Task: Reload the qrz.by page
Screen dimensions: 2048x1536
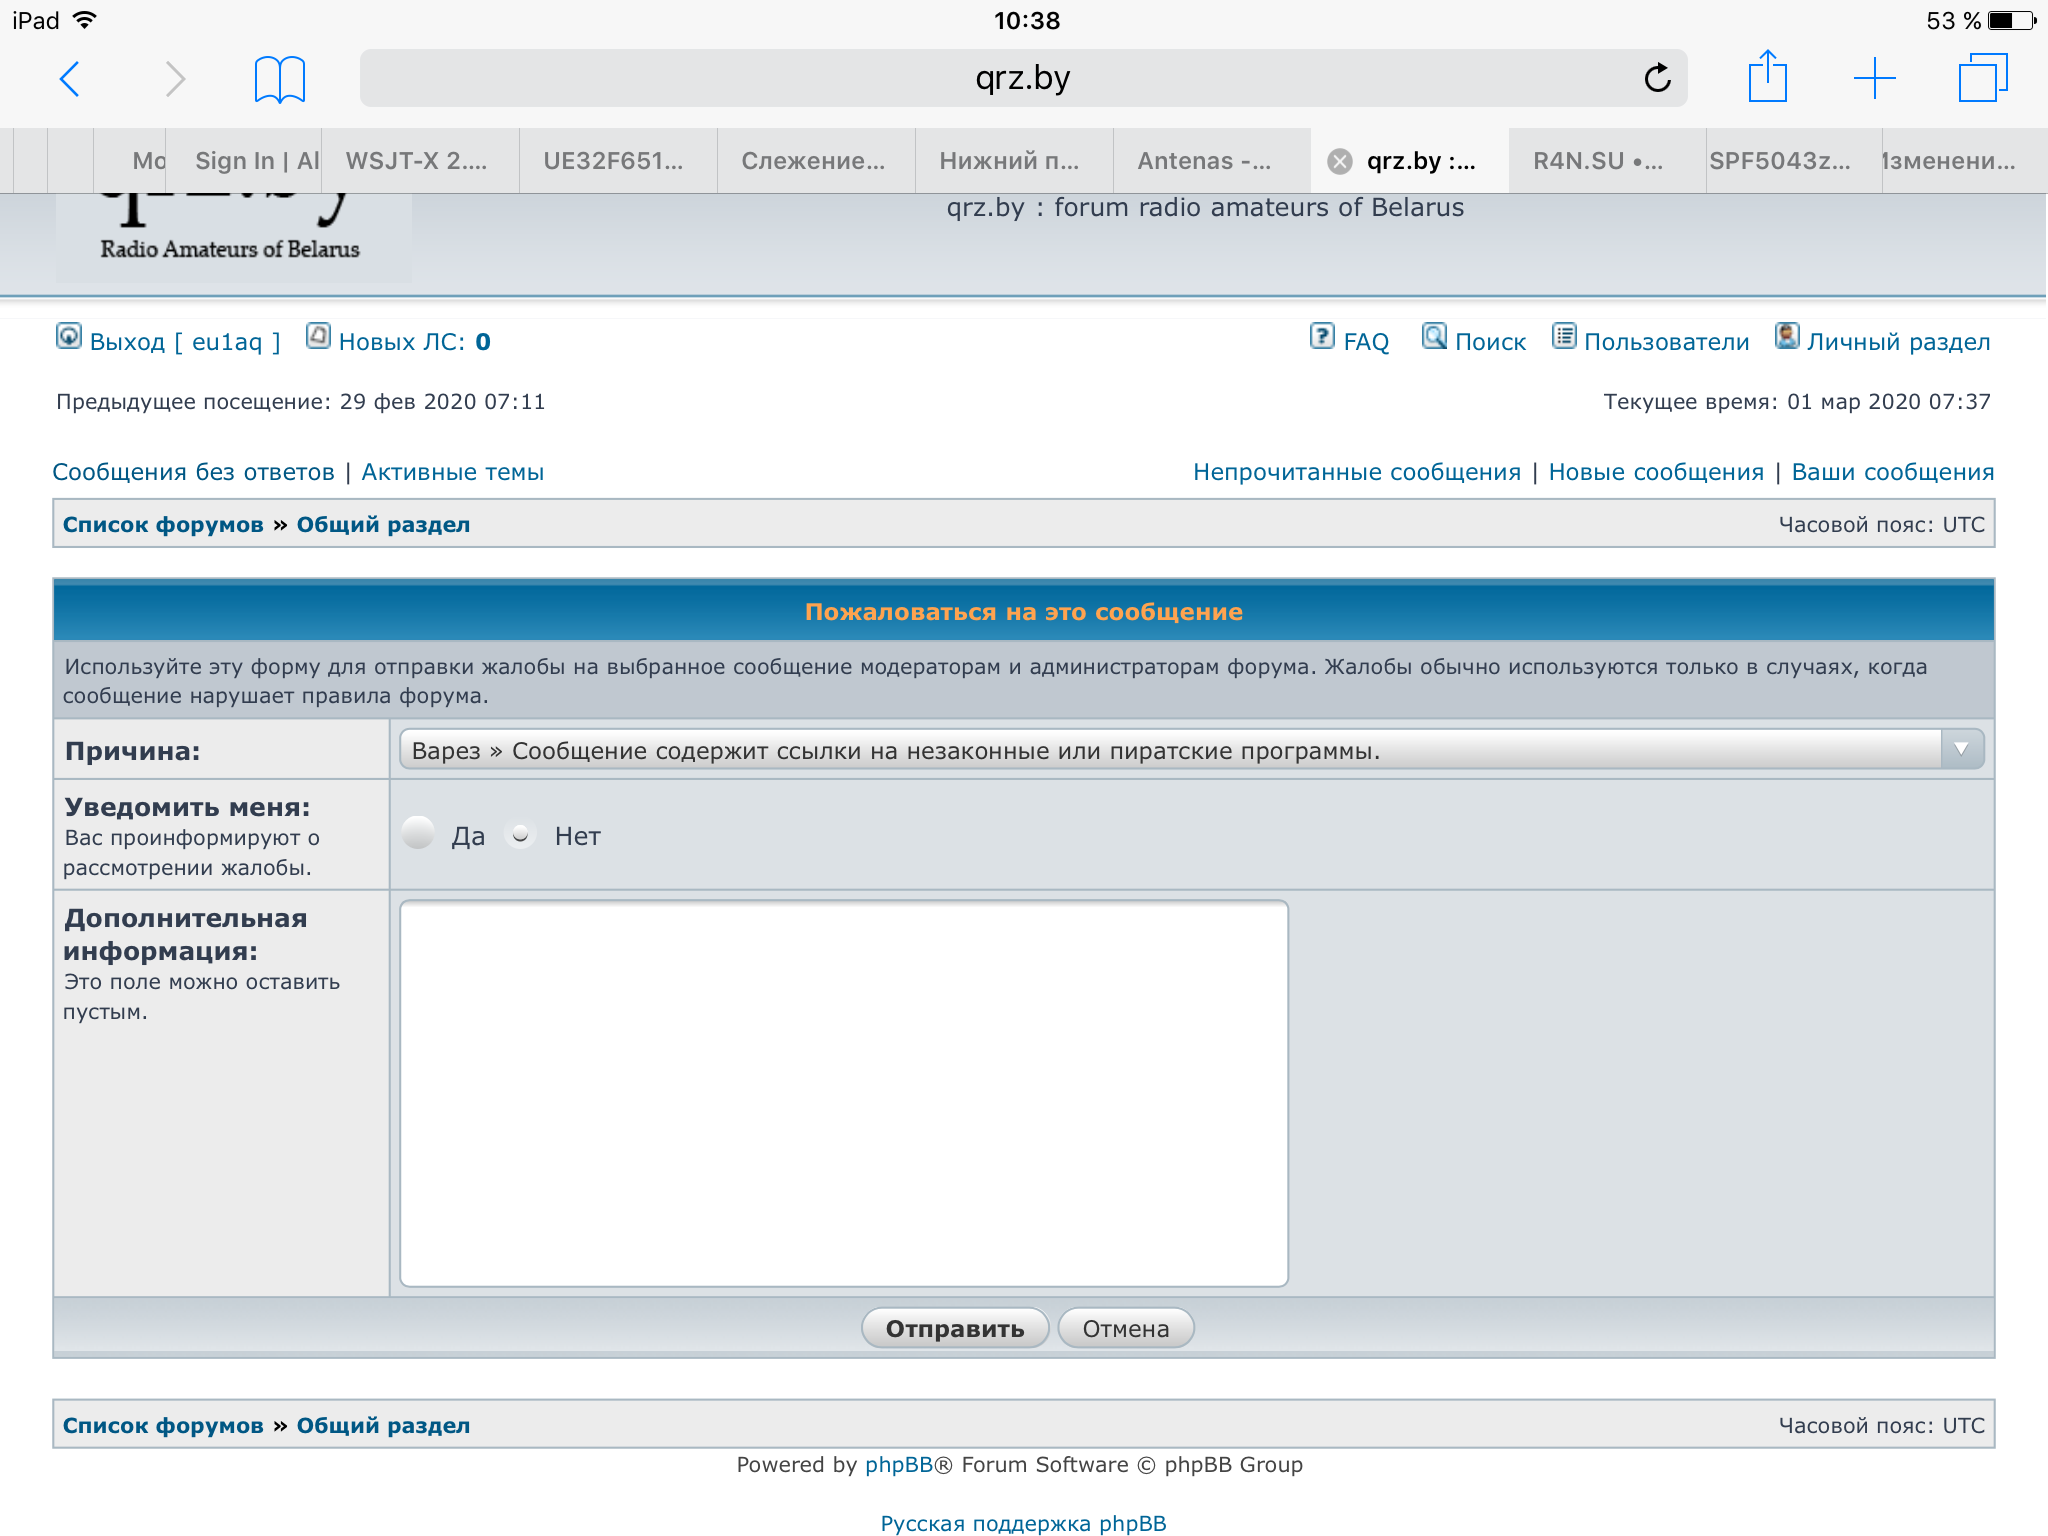Action: point(1657,78)
